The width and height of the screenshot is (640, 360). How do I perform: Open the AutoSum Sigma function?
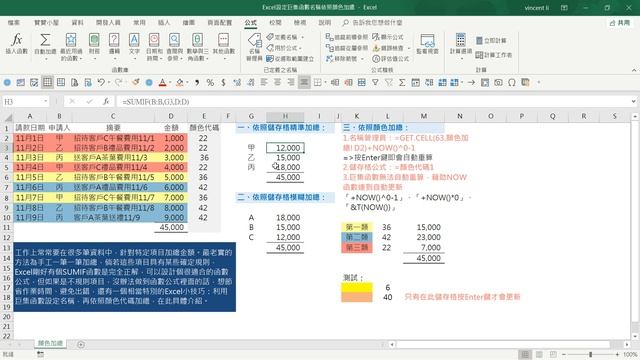[45, 46]
